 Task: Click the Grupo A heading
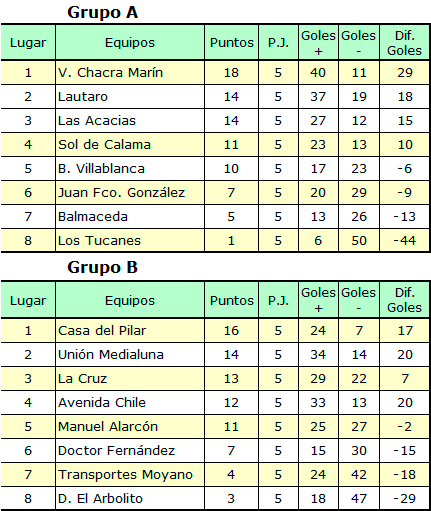click(102, 13)
